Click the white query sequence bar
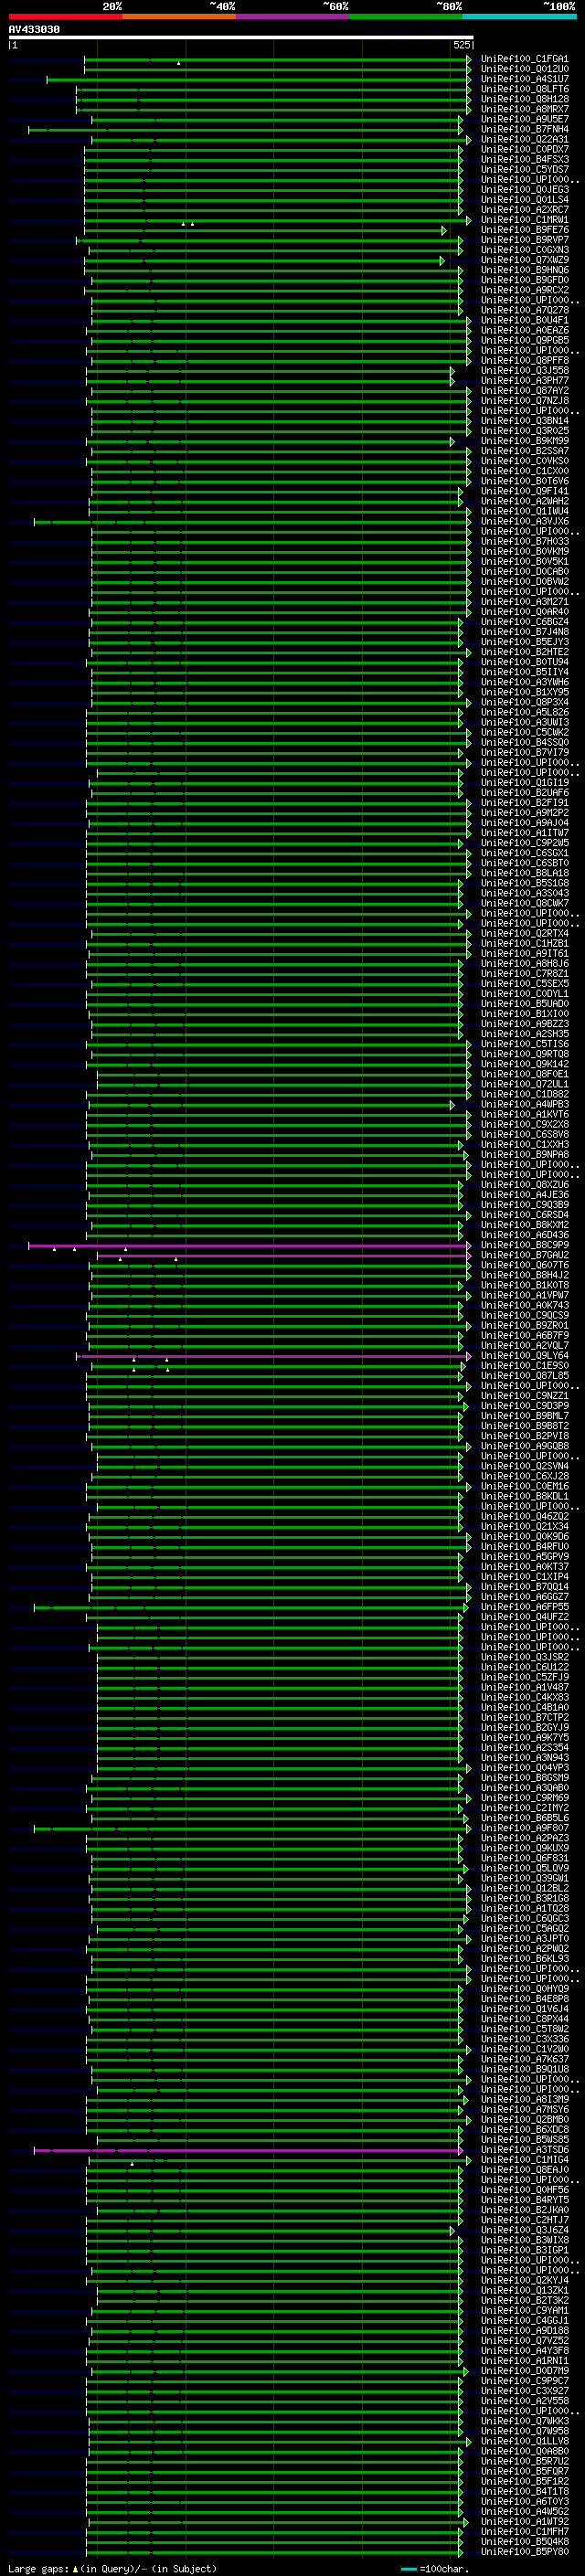This screenshot has height=2576, width=585. 241,37
